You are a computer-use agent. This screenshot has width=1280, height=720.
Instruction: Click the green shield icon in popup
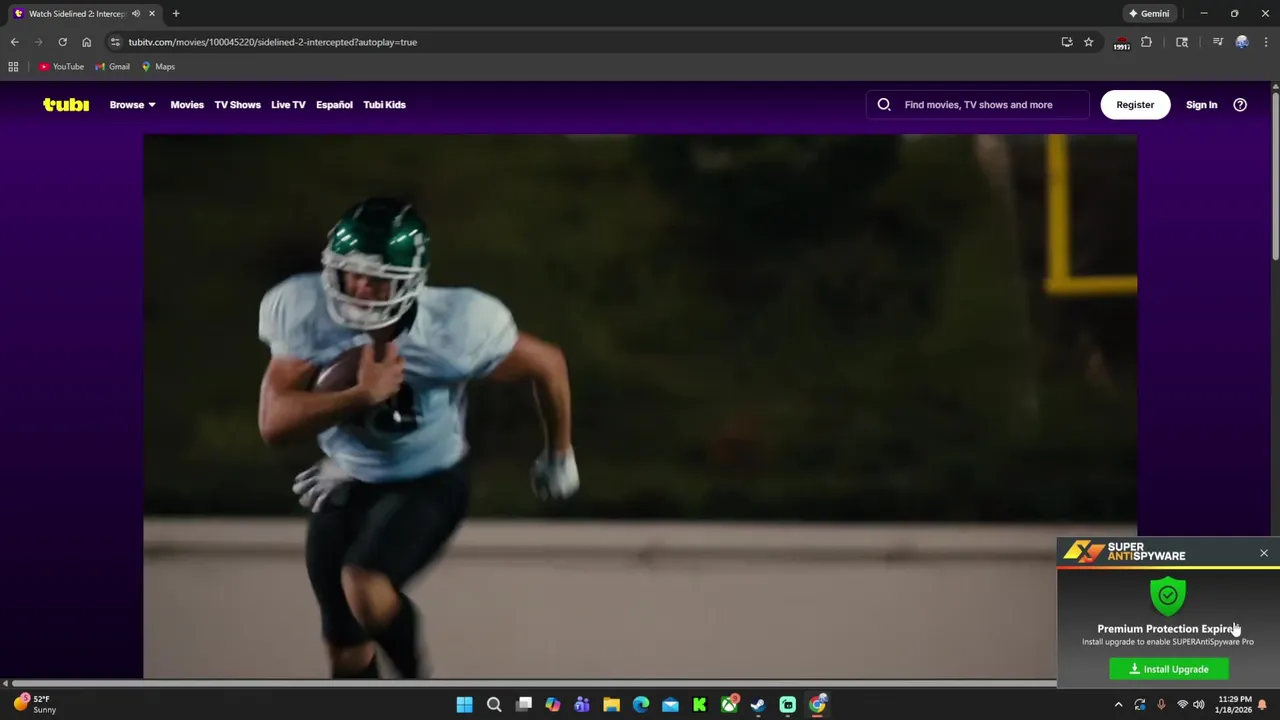[x=1167, y=595]
